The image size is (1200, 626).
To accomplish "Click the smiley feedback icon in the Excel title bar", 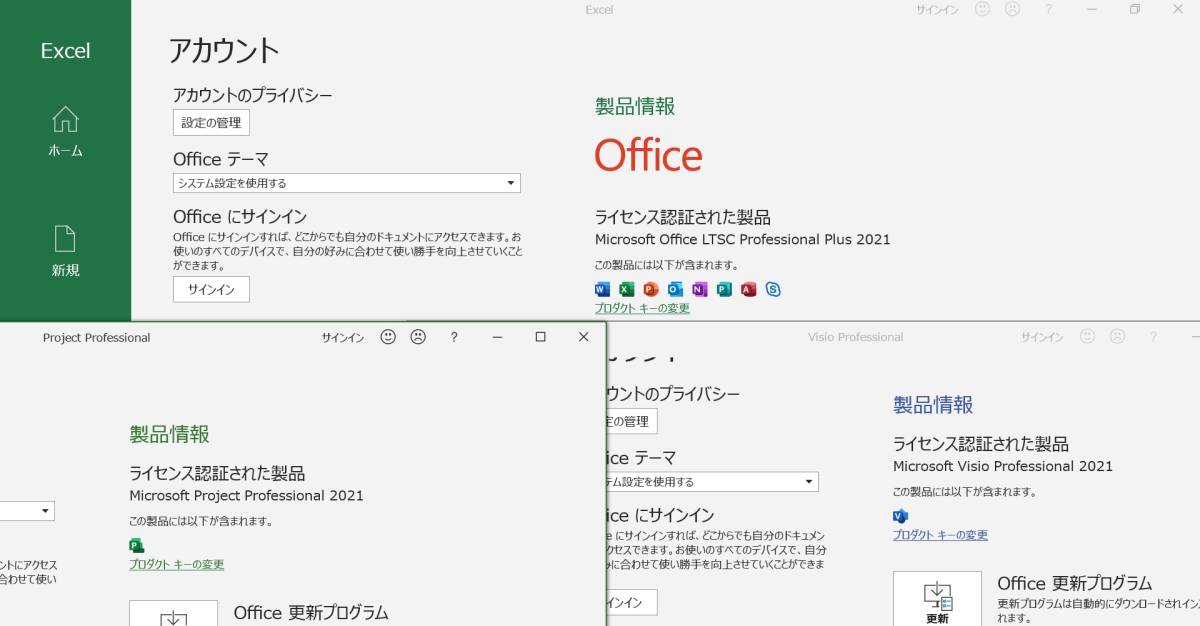I will click(982, 9).
